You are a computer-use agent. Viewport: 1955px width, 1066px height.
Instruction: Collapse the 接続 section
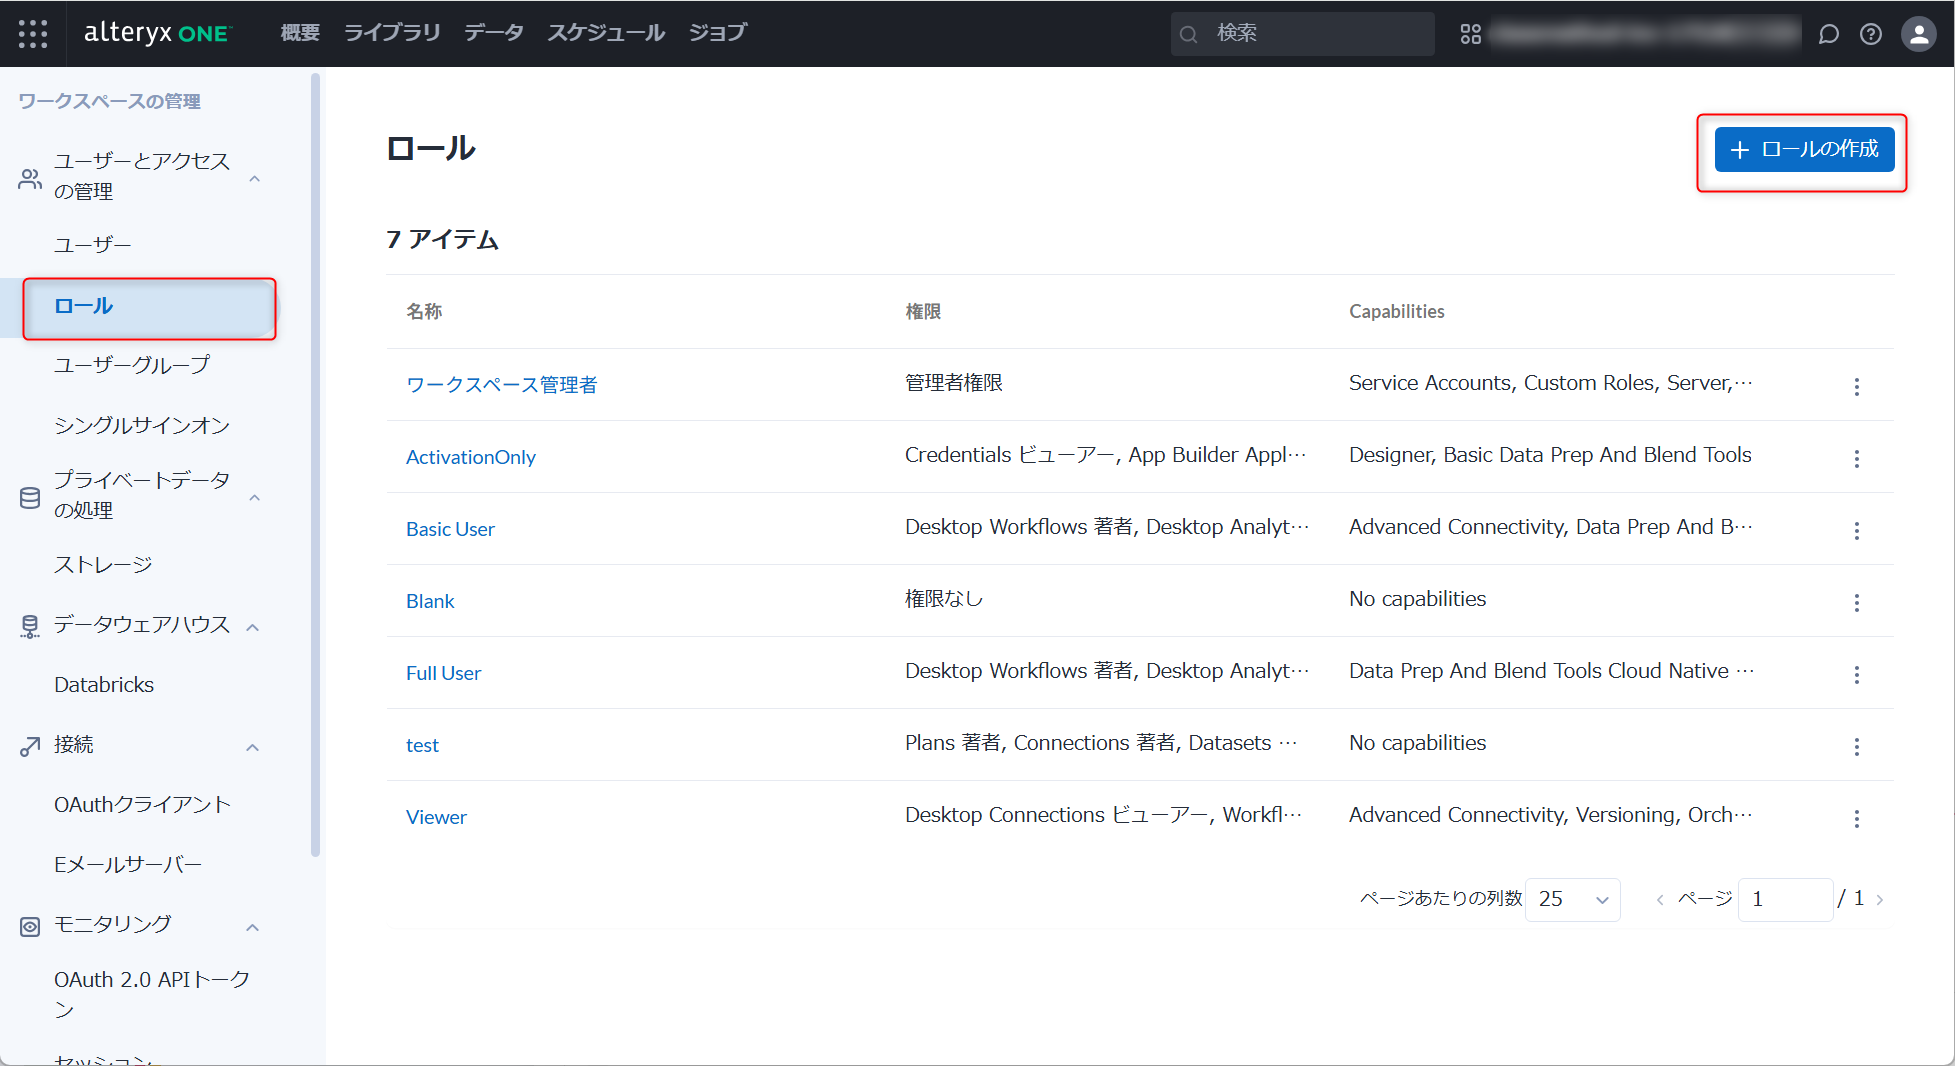tap(253, 747)
